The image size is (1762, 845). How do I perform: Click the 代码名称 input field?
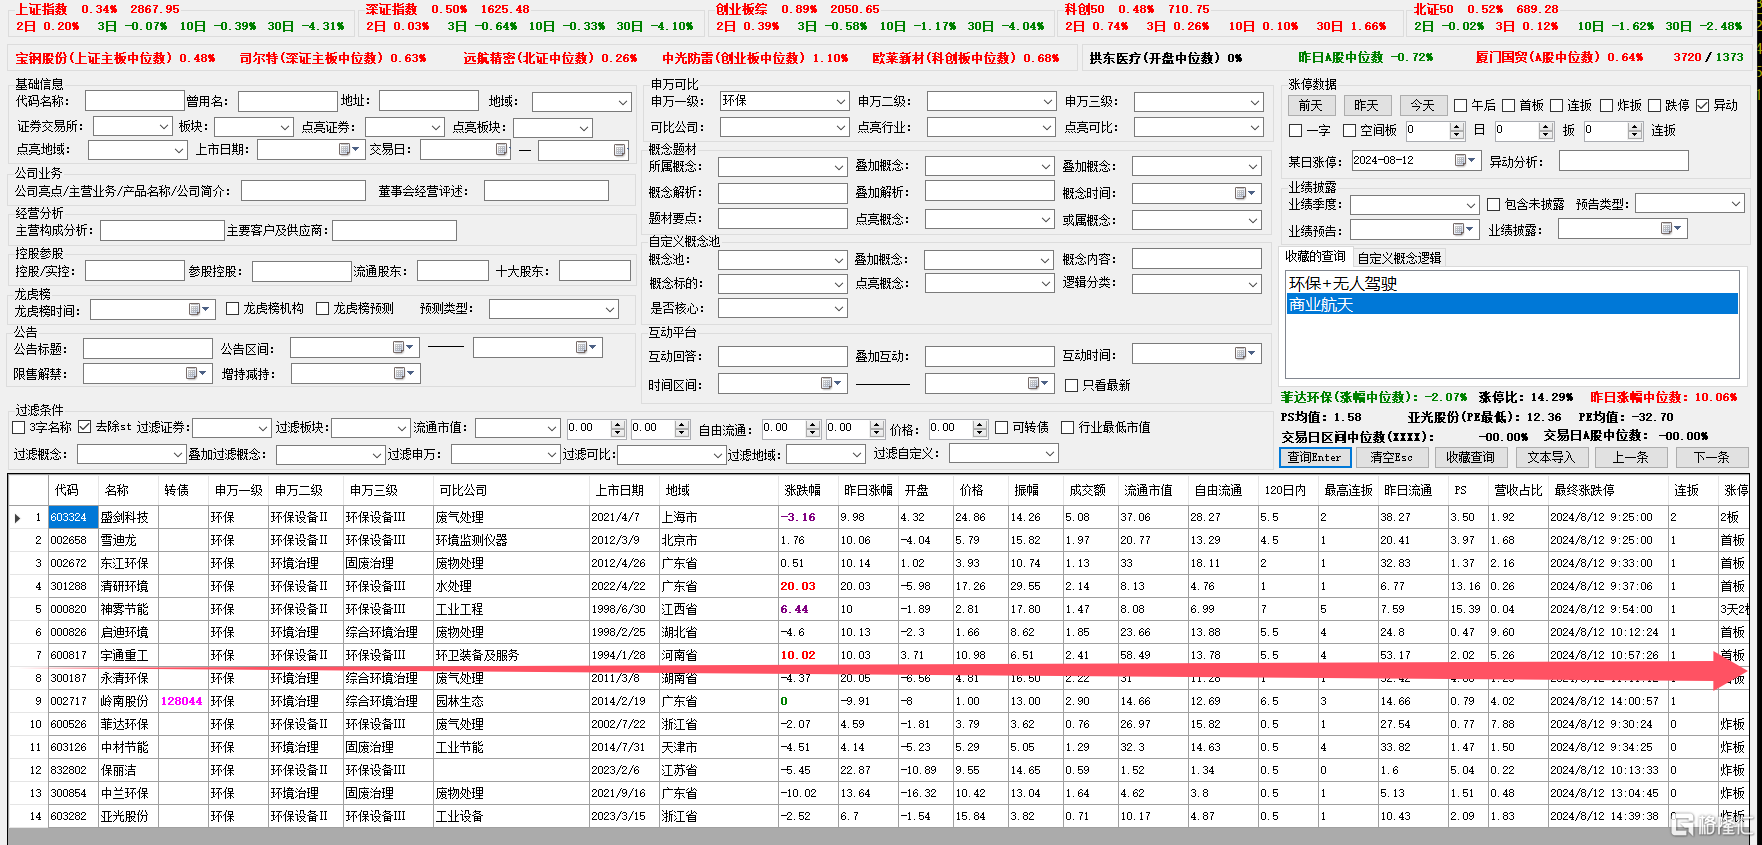click(135, 101)
